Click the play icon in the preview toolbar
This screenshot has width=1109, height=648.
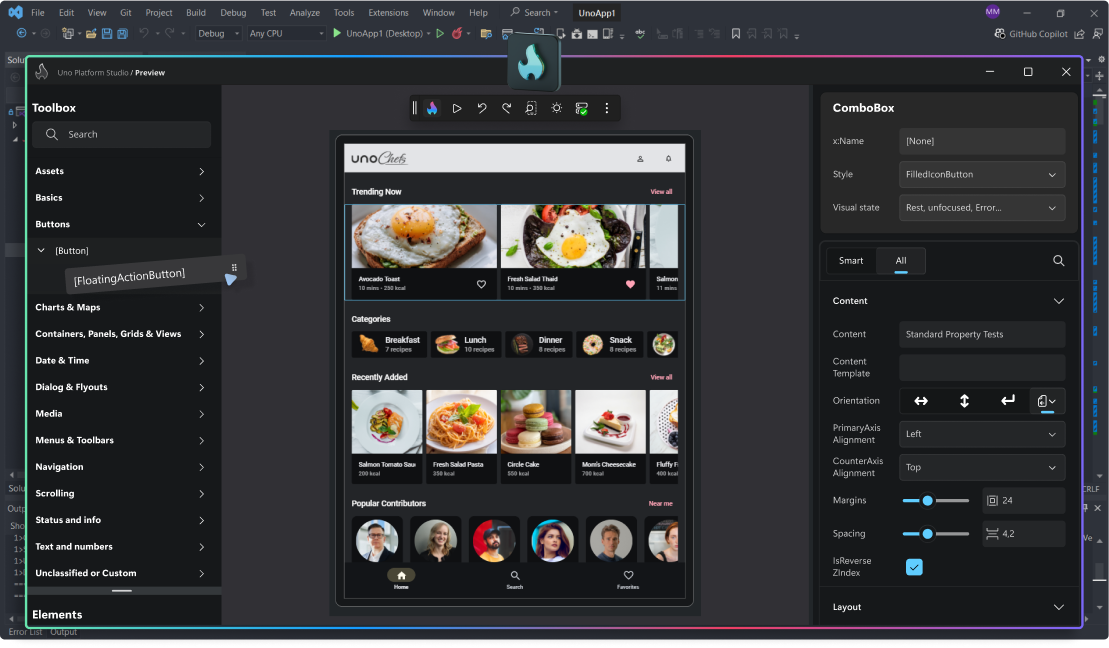[x=457, y=108]
